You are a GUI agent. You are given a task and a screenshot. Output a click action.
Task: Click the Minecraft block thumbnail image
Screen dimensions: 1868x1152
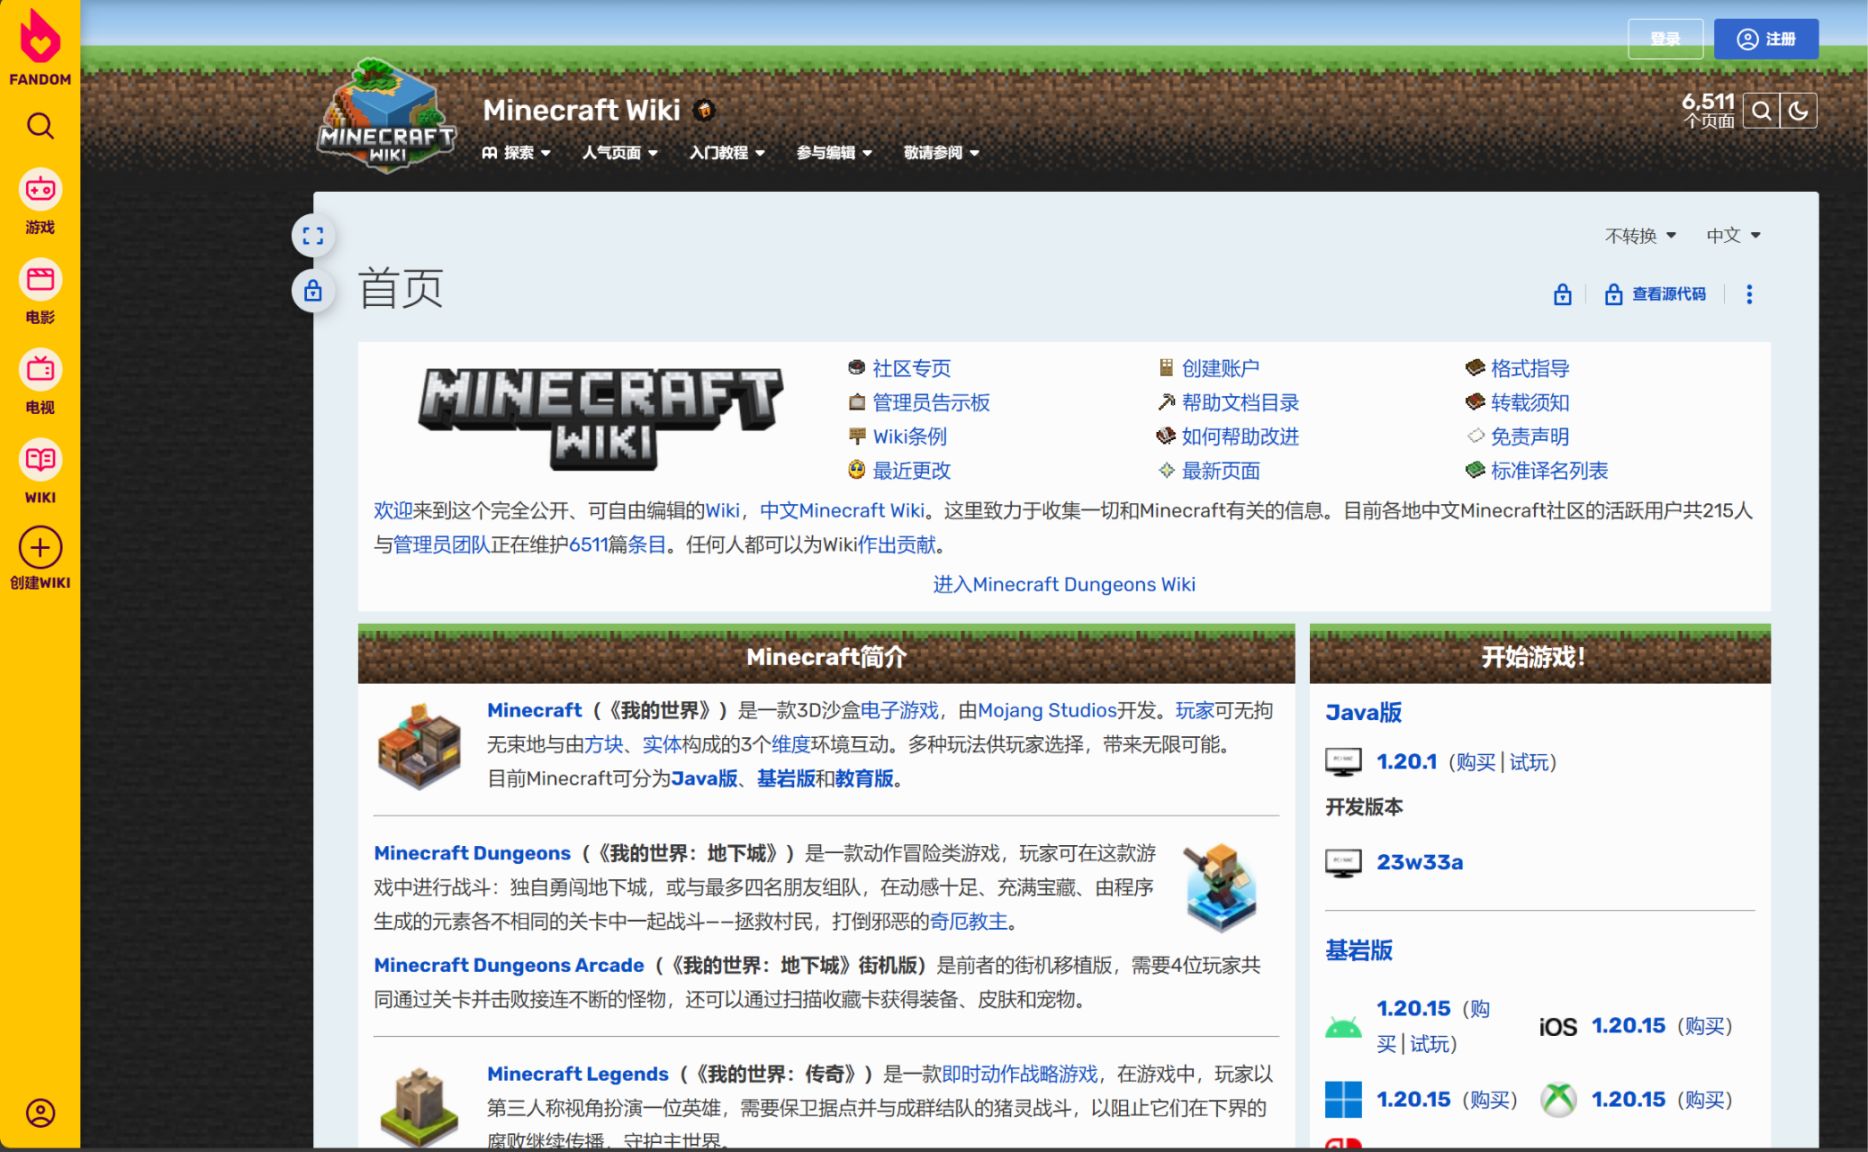pyautogui.click(x=420, y=746)
